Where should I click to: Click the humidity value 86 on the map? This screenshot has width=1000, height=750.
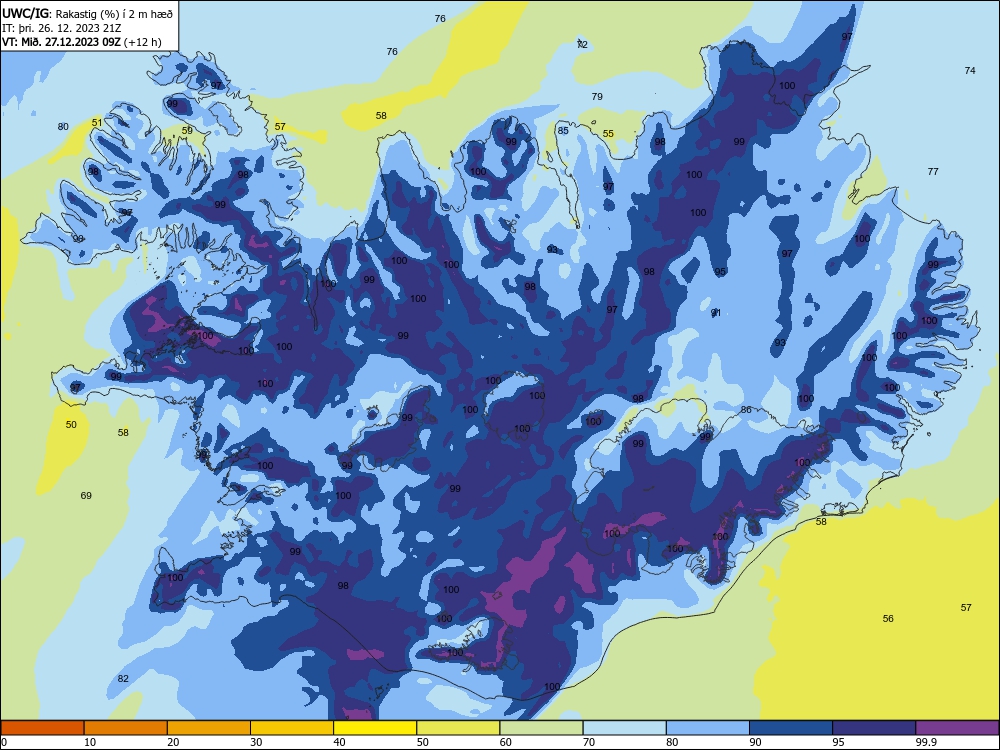(746, 410)
